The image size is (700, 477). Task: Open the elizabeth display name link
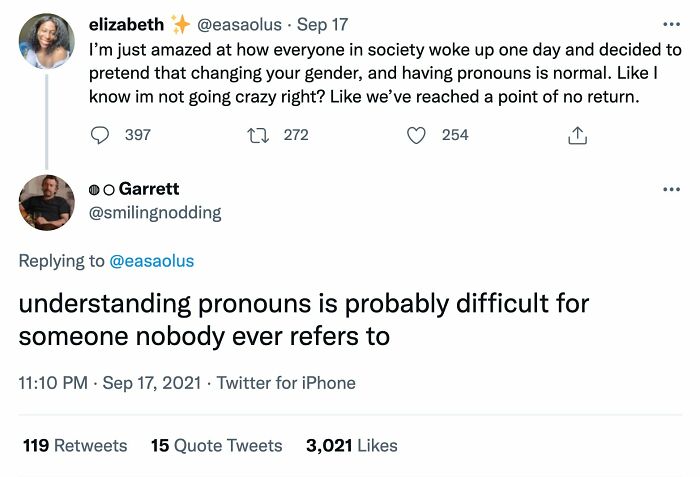coord(125,22)
